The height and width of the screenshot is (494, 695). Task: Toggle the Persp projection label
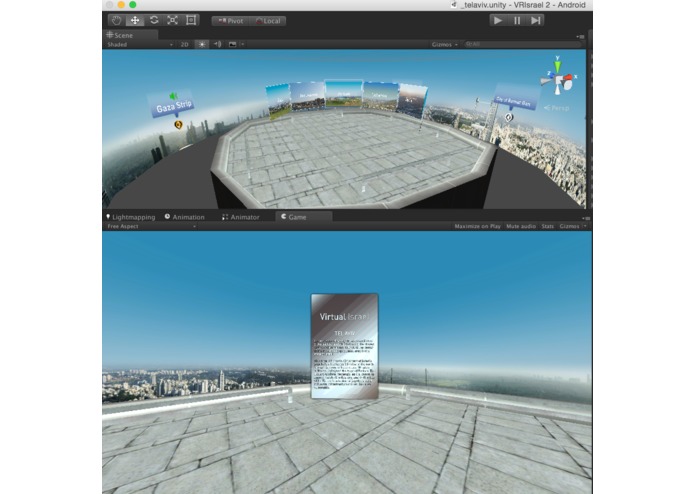coord(556,108)
